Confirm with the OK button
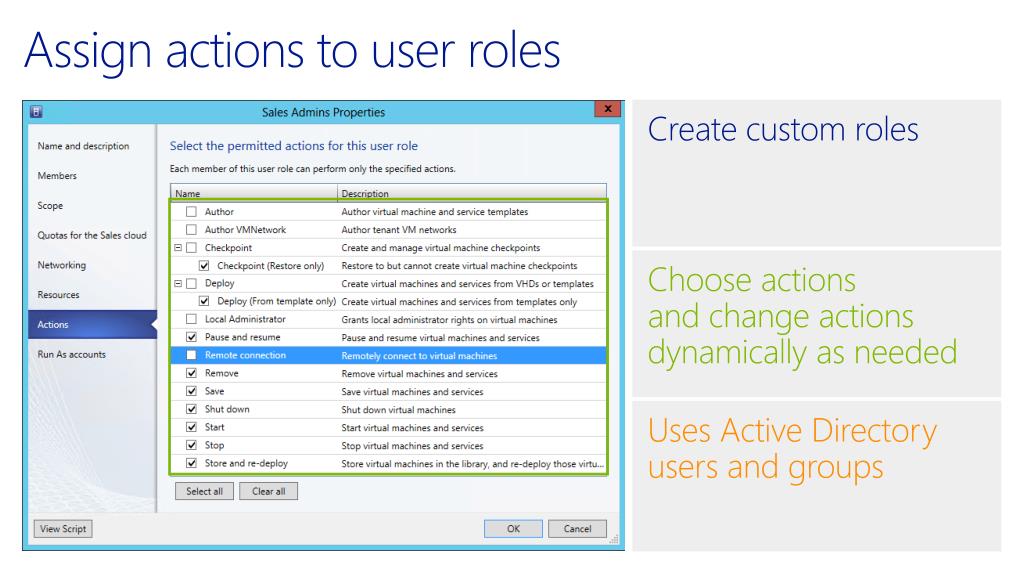The height and width of the screenshot is (576, 1024). tap(513, 529)
